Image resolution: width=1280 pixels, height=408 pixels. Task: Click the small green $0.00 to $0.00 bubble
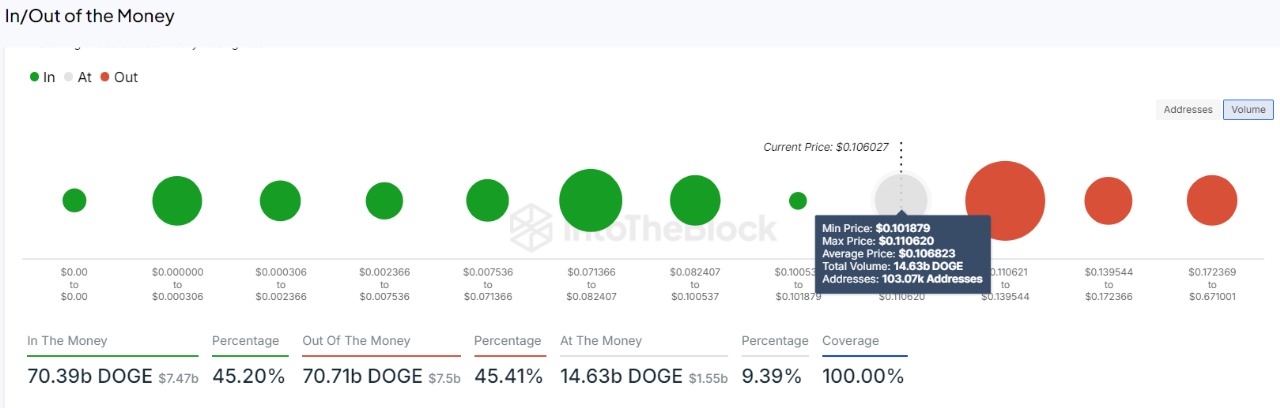tap(74, 200)
